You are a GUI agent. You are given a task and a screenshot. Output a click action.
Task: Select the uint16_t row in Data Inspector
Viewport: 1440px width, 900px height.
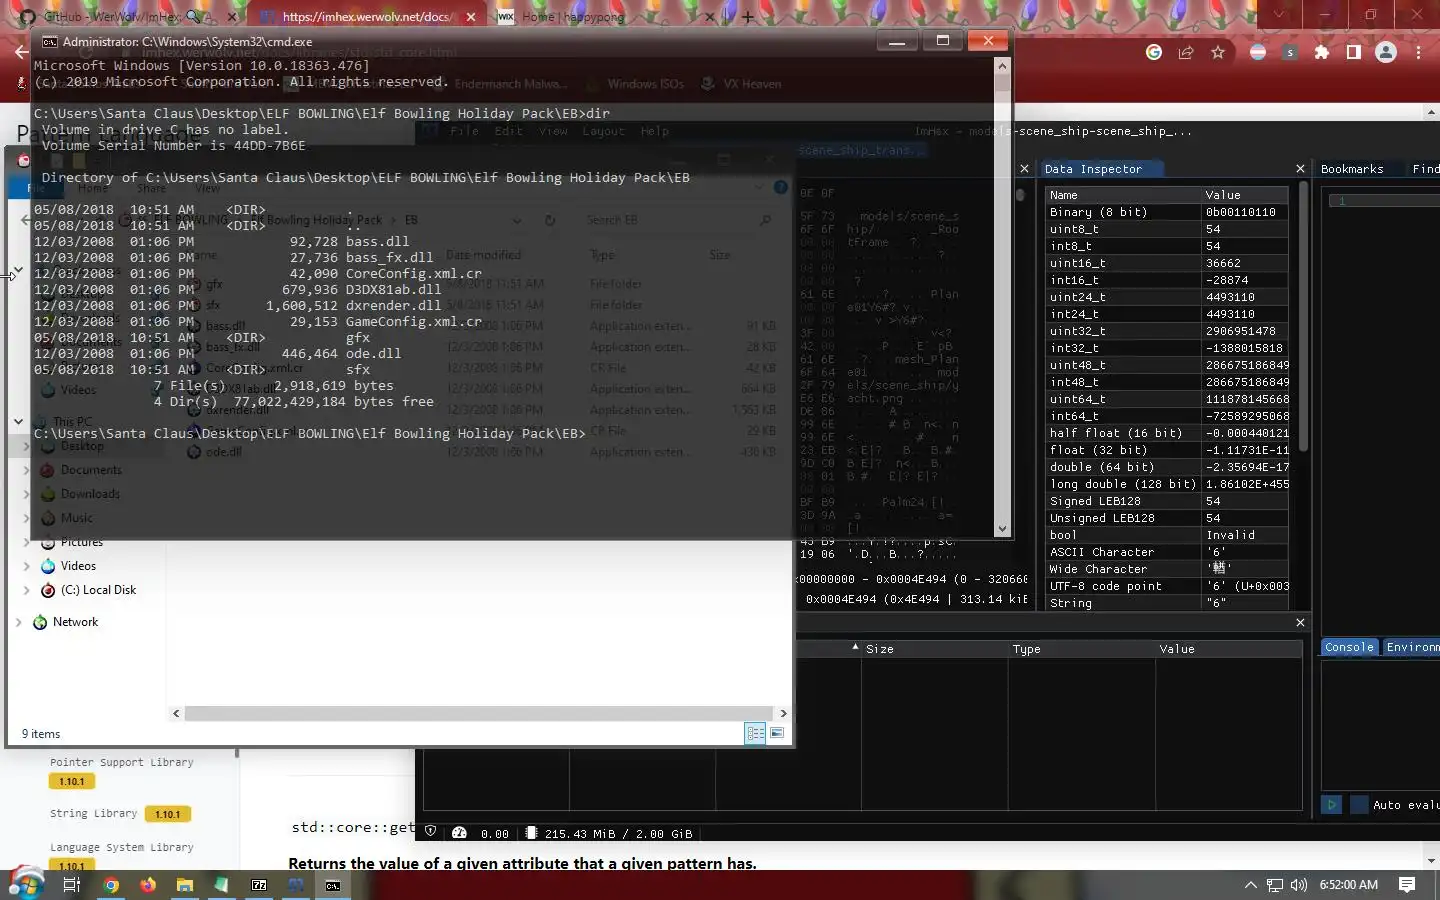[1167, 263]
